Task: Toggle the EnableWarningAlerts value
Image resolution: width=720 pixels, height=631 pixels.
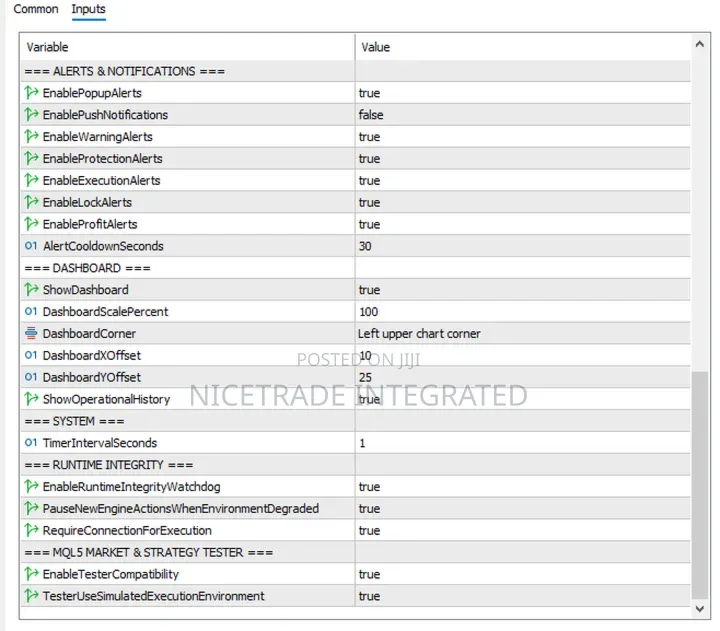Action: pyautogui.click(x=523, y=136)
